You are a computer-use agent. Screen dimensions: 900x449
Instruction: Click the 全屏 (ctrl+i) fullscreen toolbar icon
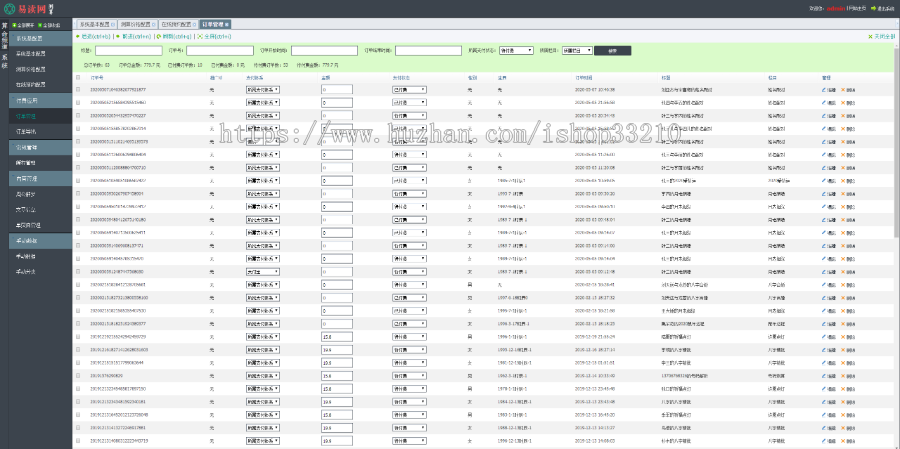tap(196, 35)
